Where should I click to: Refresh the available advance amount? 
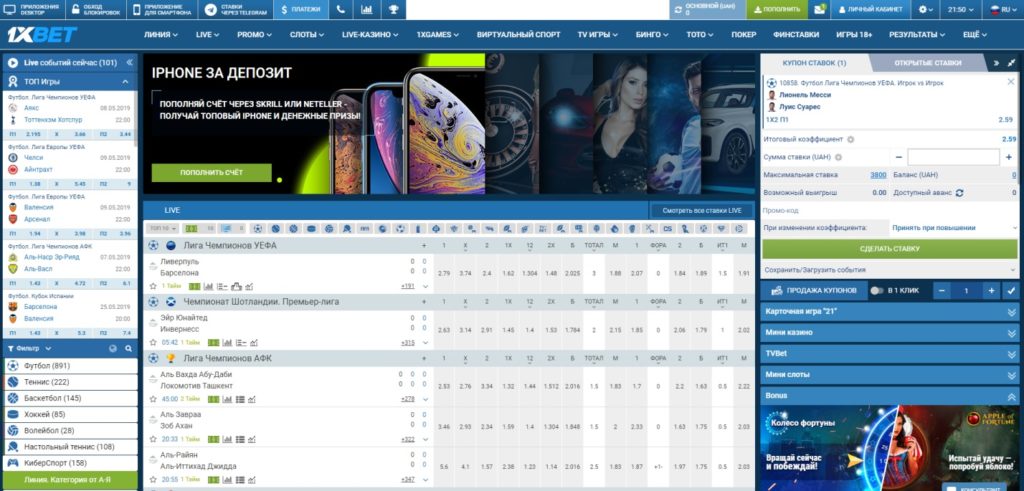tap(959, 193)
